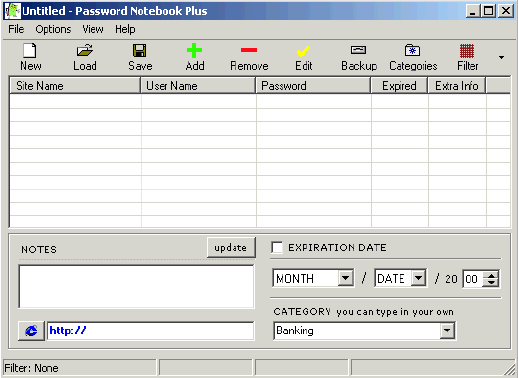Open the Filter grid icon

pyautogui.click(x=467, y=57)
